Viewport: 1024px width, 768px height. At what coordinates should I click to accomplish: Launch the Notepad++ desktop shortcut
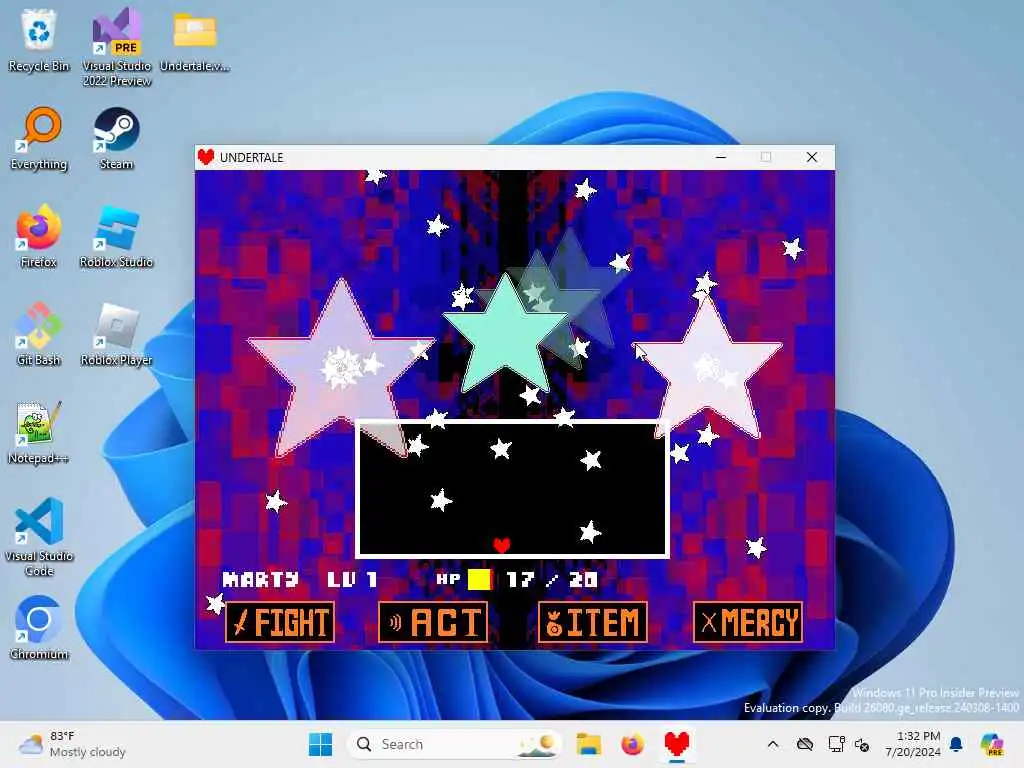(39, 432)
